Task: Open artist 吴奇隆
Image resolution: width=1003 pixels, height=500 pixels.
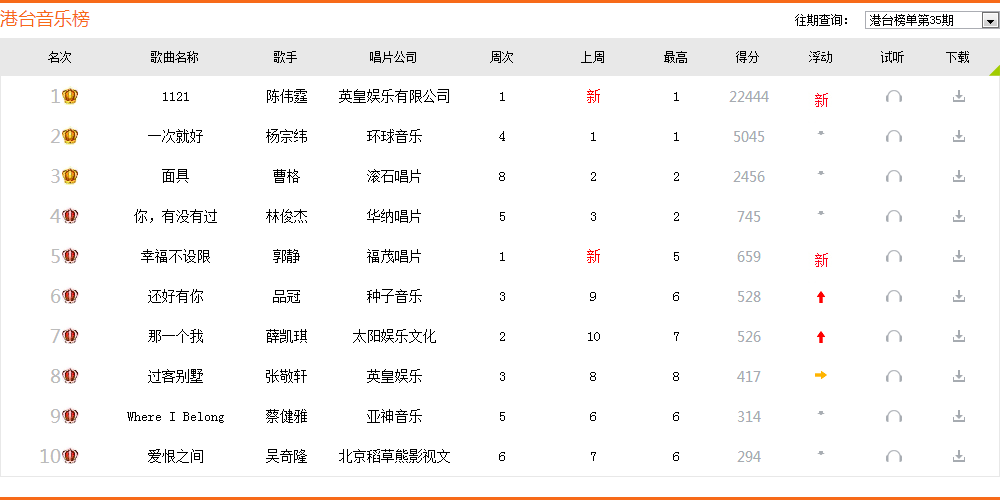Action: tap(287, 457)
